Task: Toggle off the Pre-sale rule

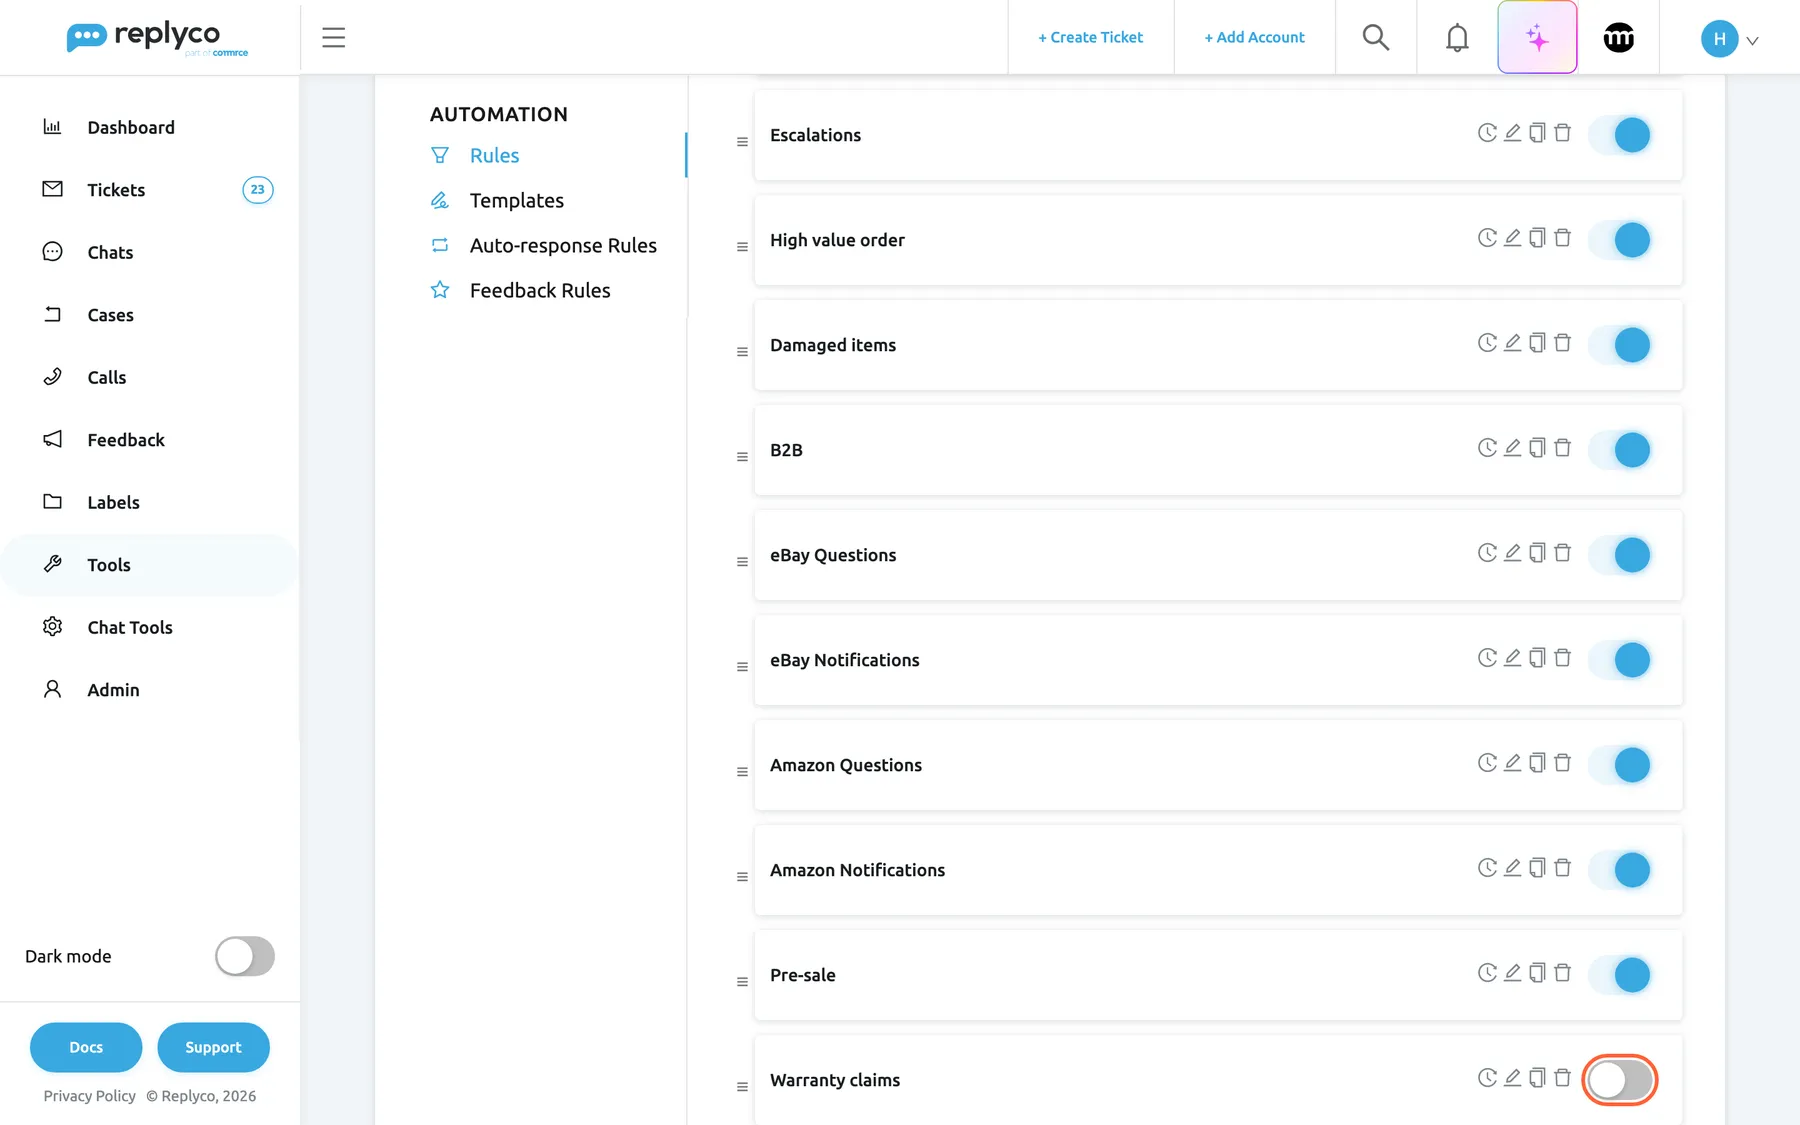Action: [1620, 975]
